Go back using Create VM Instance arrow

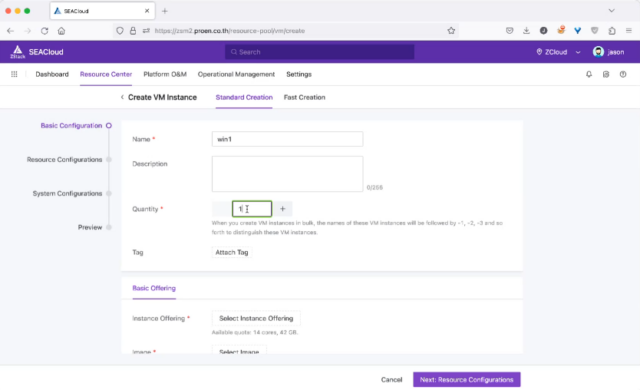click(122, 97)
